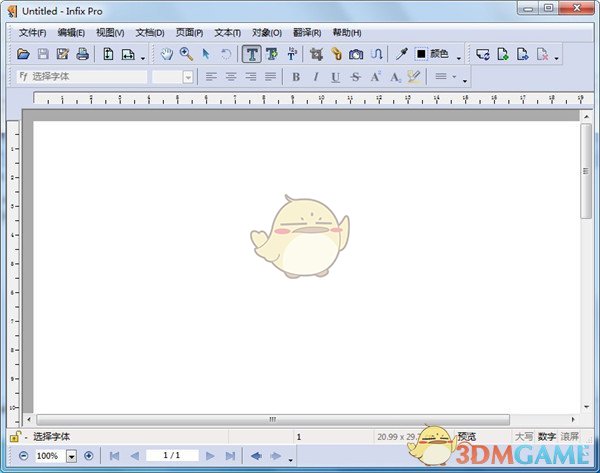Open the 编辑(E) menu
Image resolution: width=600 pixels, height=473 pixels.
tap(71, 33)
